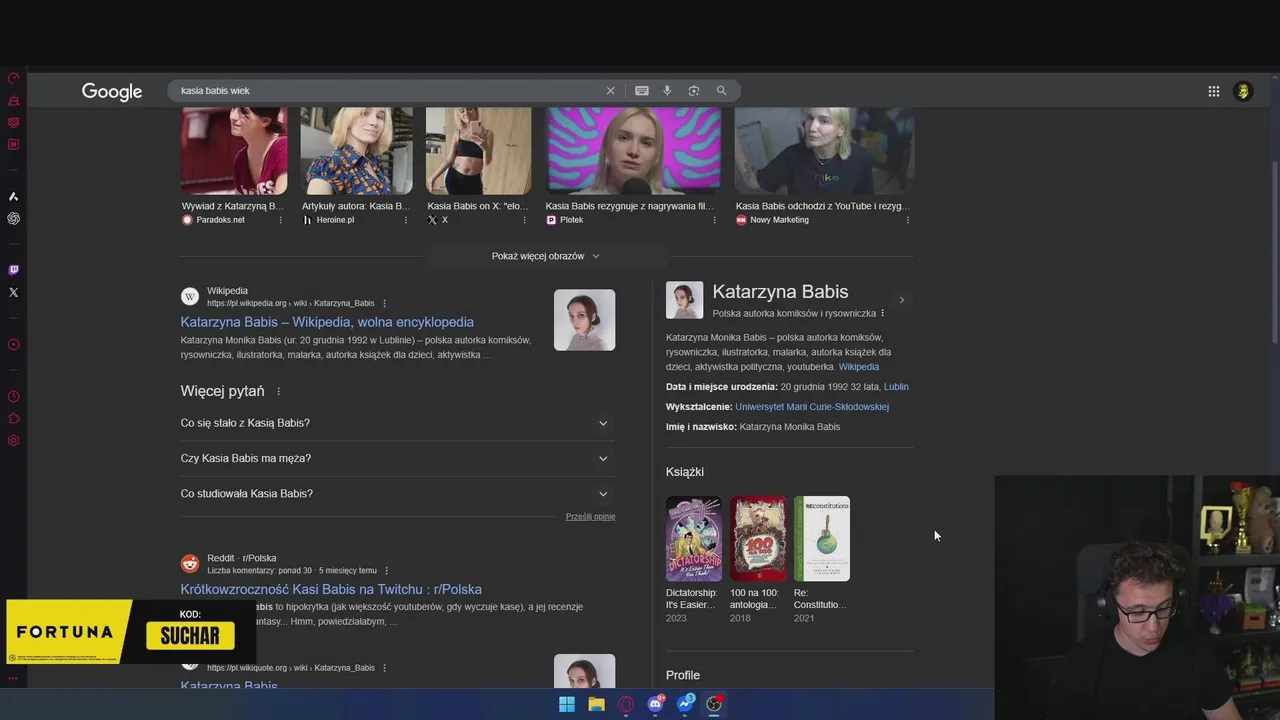Screen dimensions: 1280x720
Task: Open the on-screen keyboard in search bar
Action: tap(642, 90)
